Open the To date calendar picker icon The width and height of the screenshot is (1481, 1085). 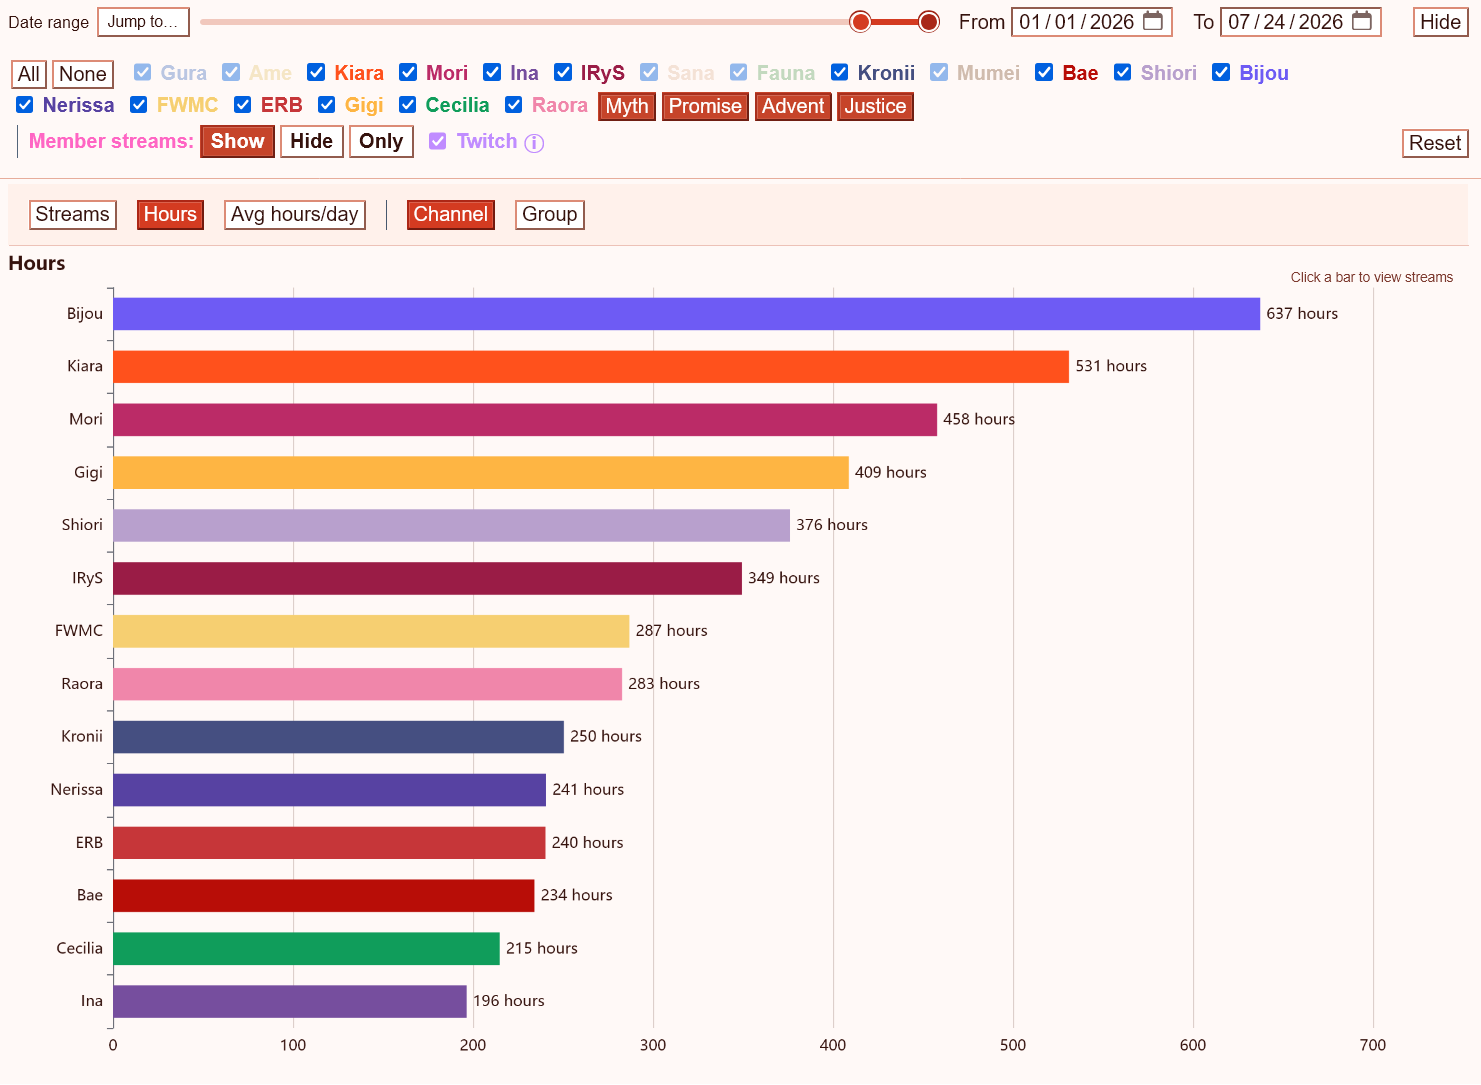1362,21
